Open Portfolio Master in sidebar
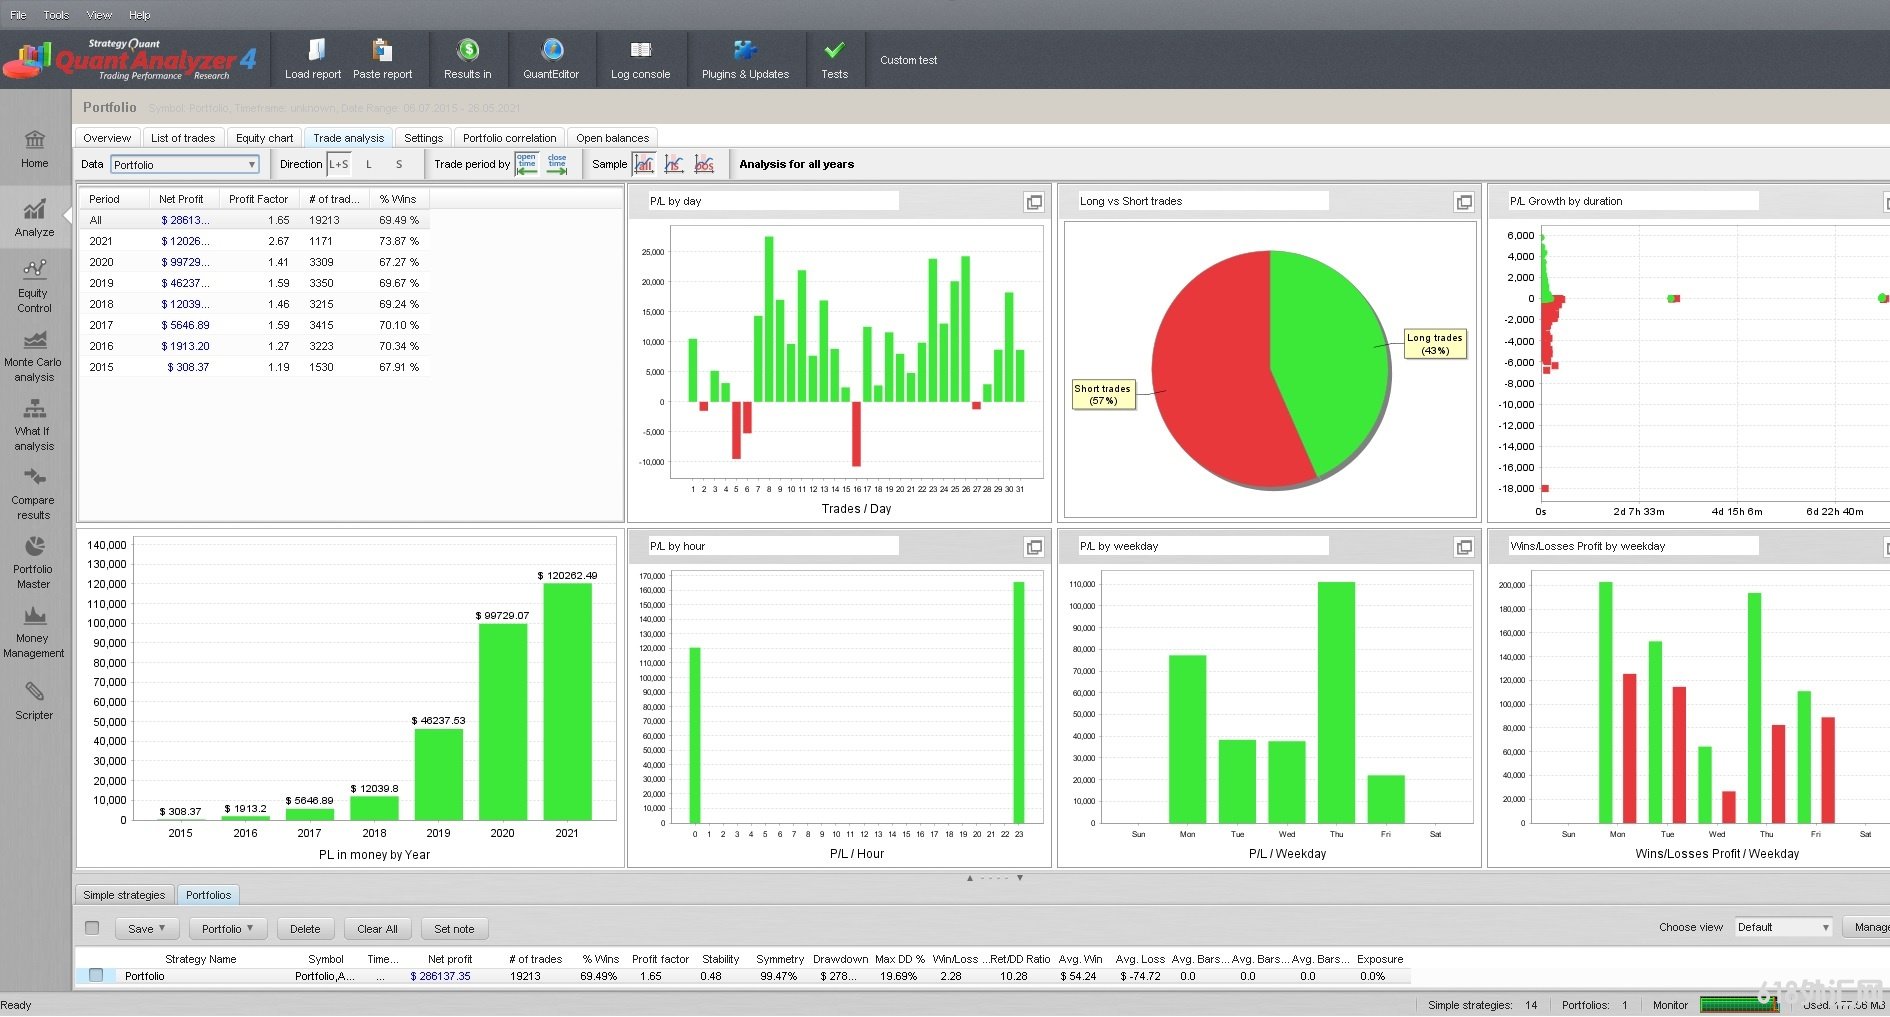 click(34, 562)
